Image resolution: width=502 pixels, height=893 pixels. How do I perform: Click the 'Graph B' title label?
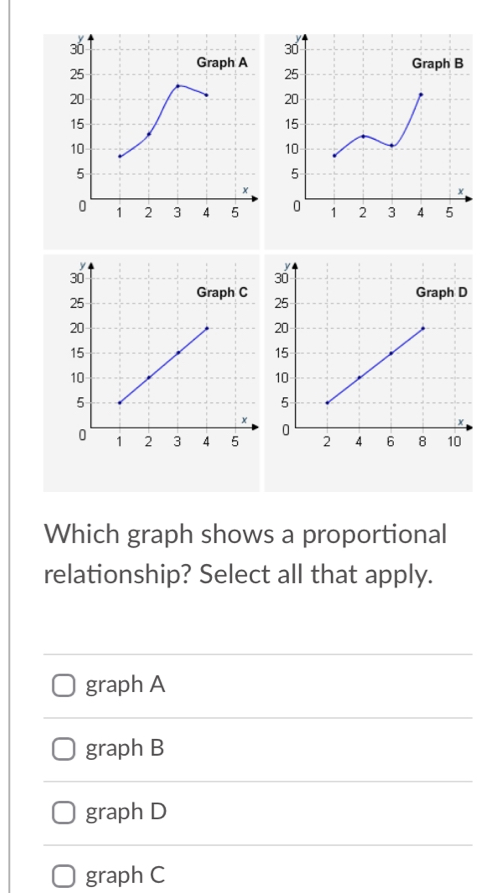[x=439, y=63]
